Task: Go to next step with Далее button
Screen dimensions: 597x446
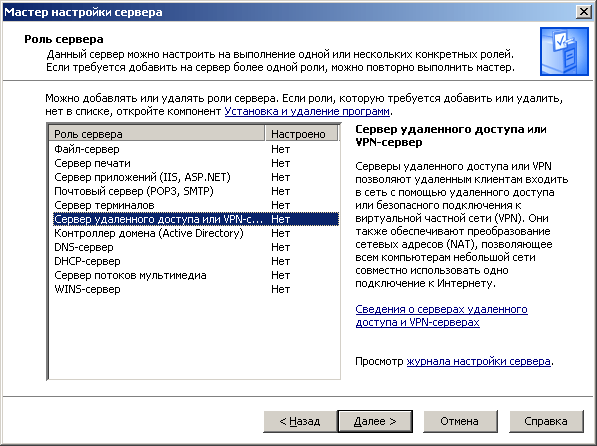Action: 375,421
